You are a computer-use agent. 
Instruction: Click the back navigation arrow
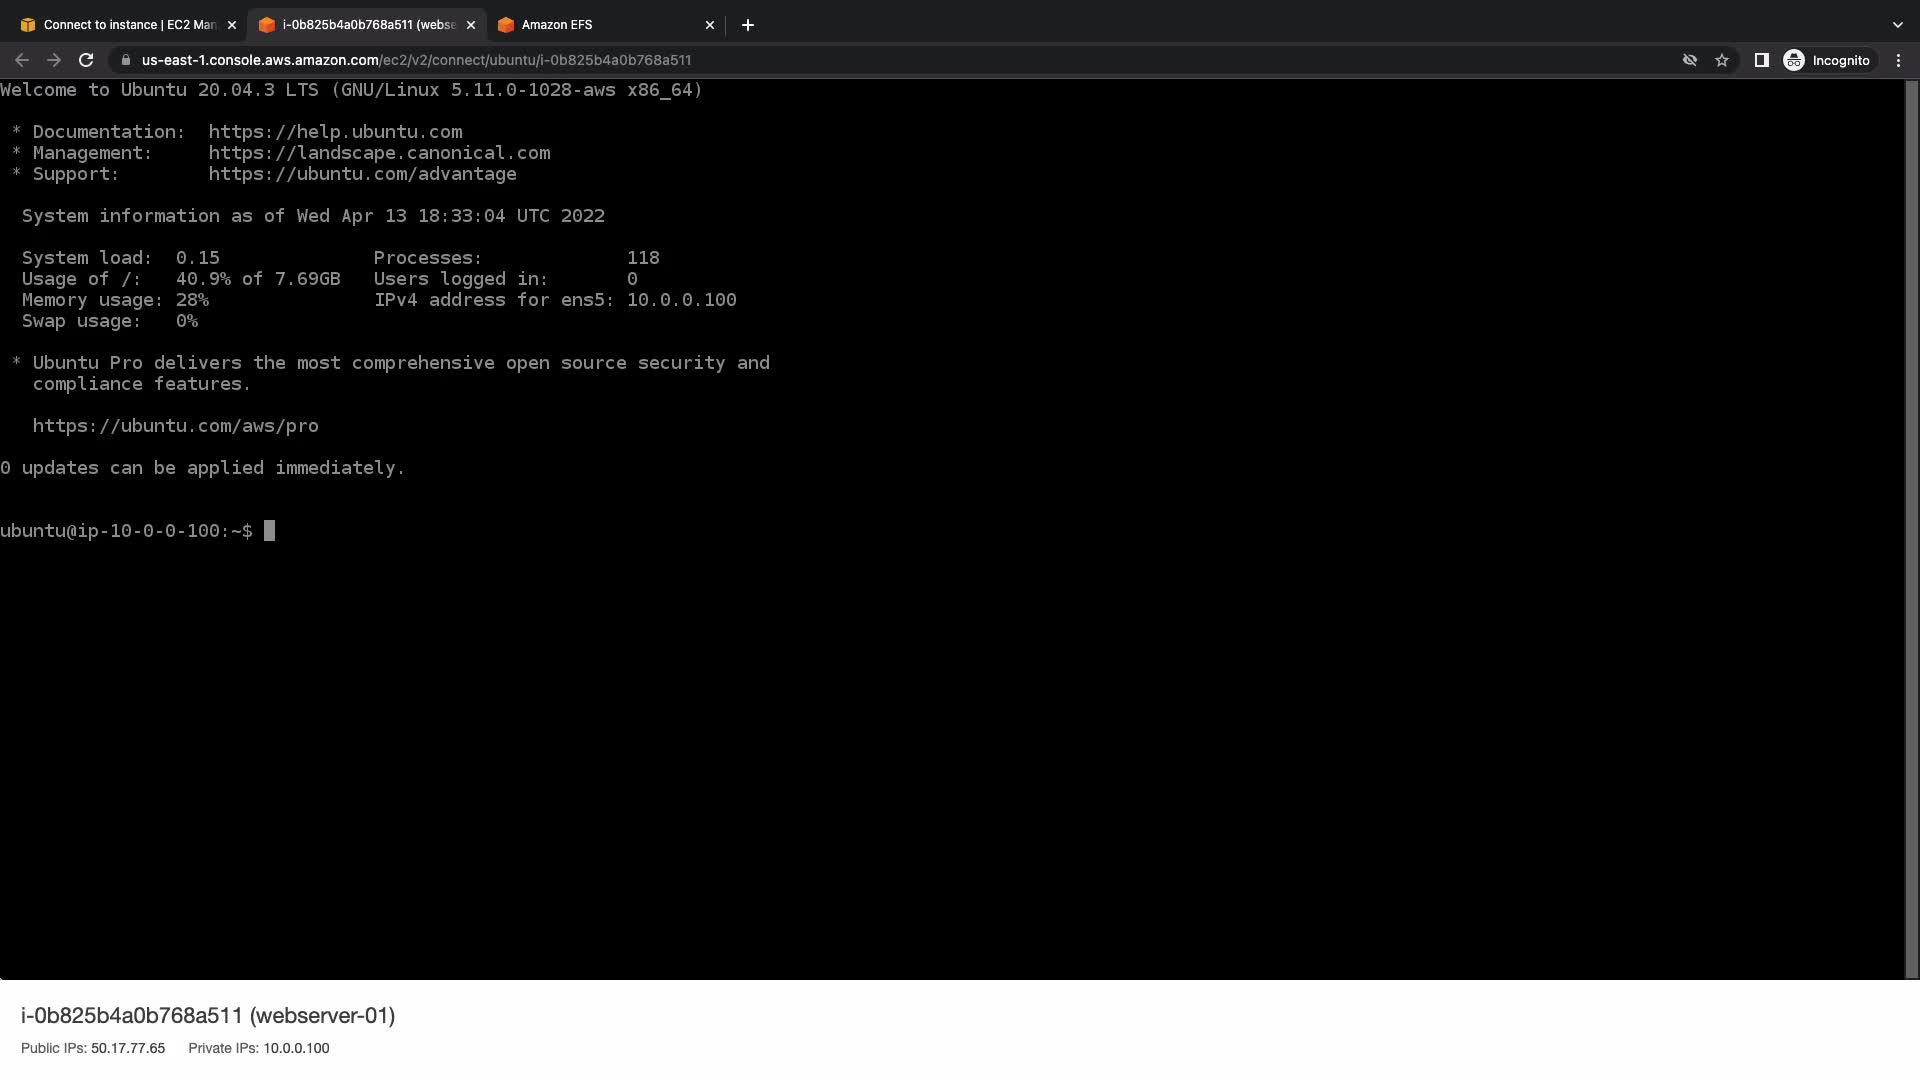coord(22,60)
